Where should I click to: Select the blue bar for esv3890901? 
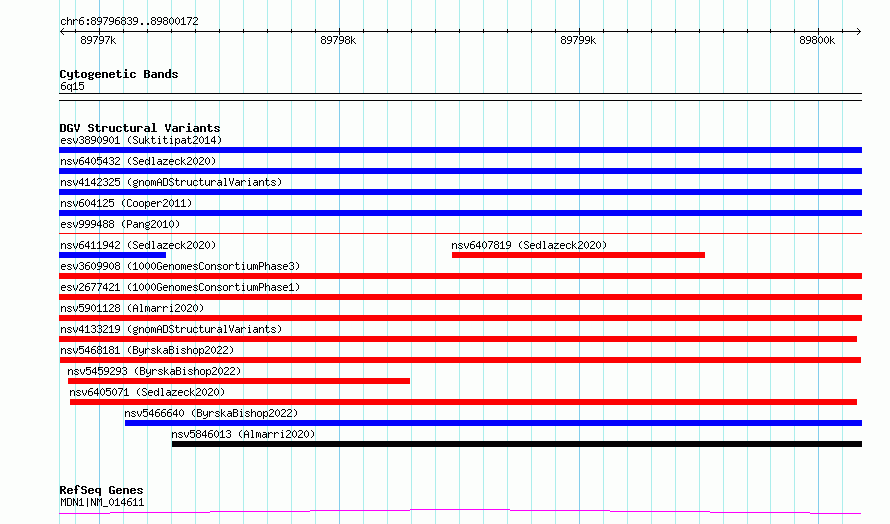click(x=460, y=150)
